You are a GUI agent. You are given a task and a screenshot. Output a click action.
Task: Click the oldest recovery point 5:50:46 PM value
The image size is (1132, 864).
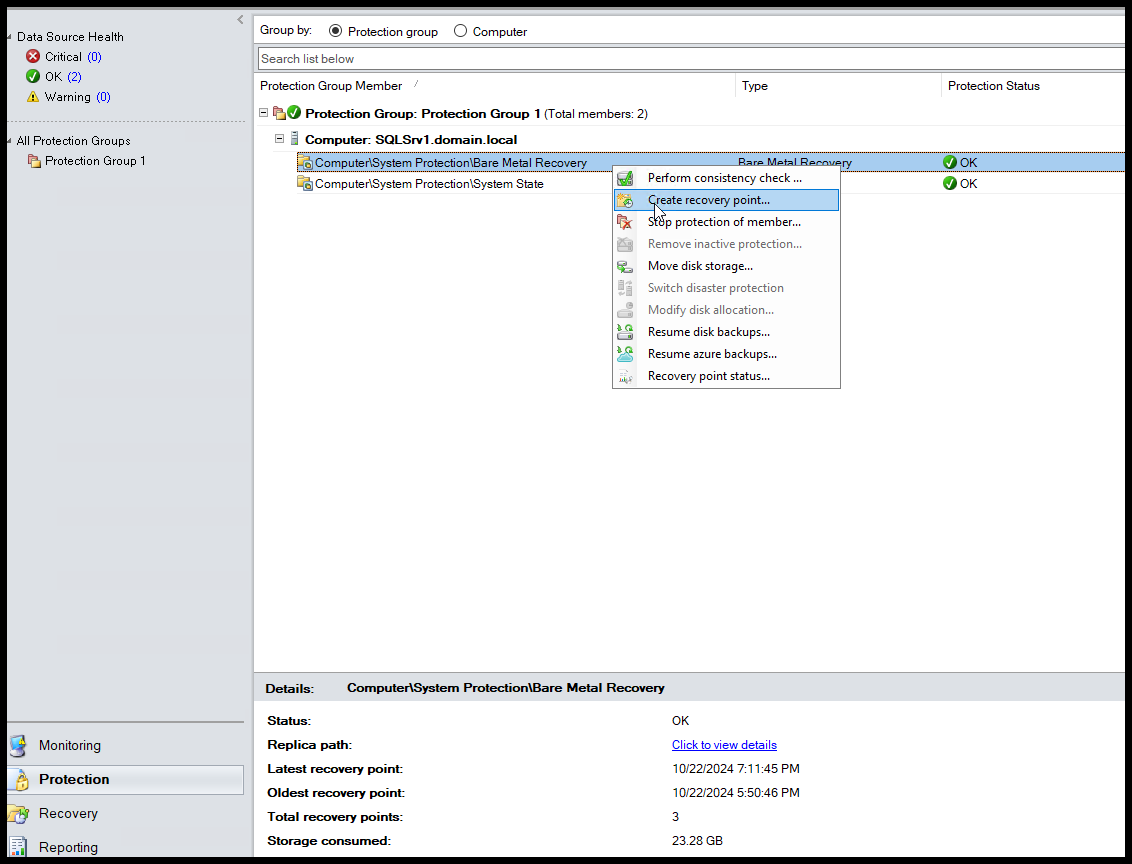pos(736,793)
